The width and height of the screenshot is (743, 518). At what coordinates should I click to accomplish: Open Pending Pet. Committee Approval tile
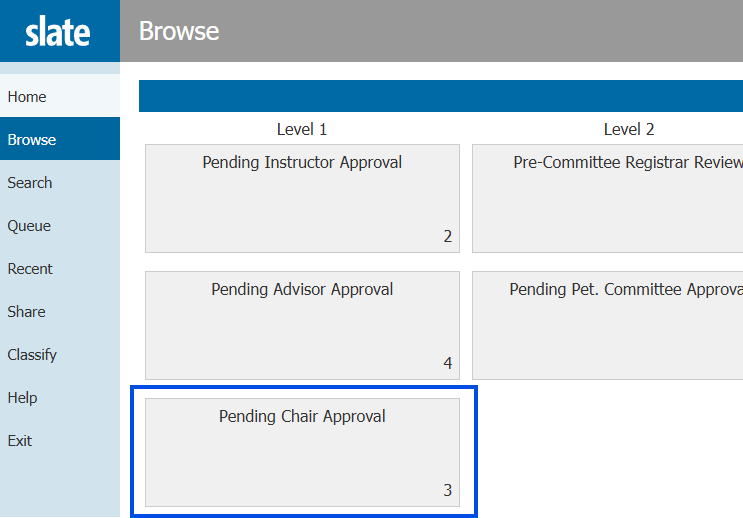(x=607, y=325)
